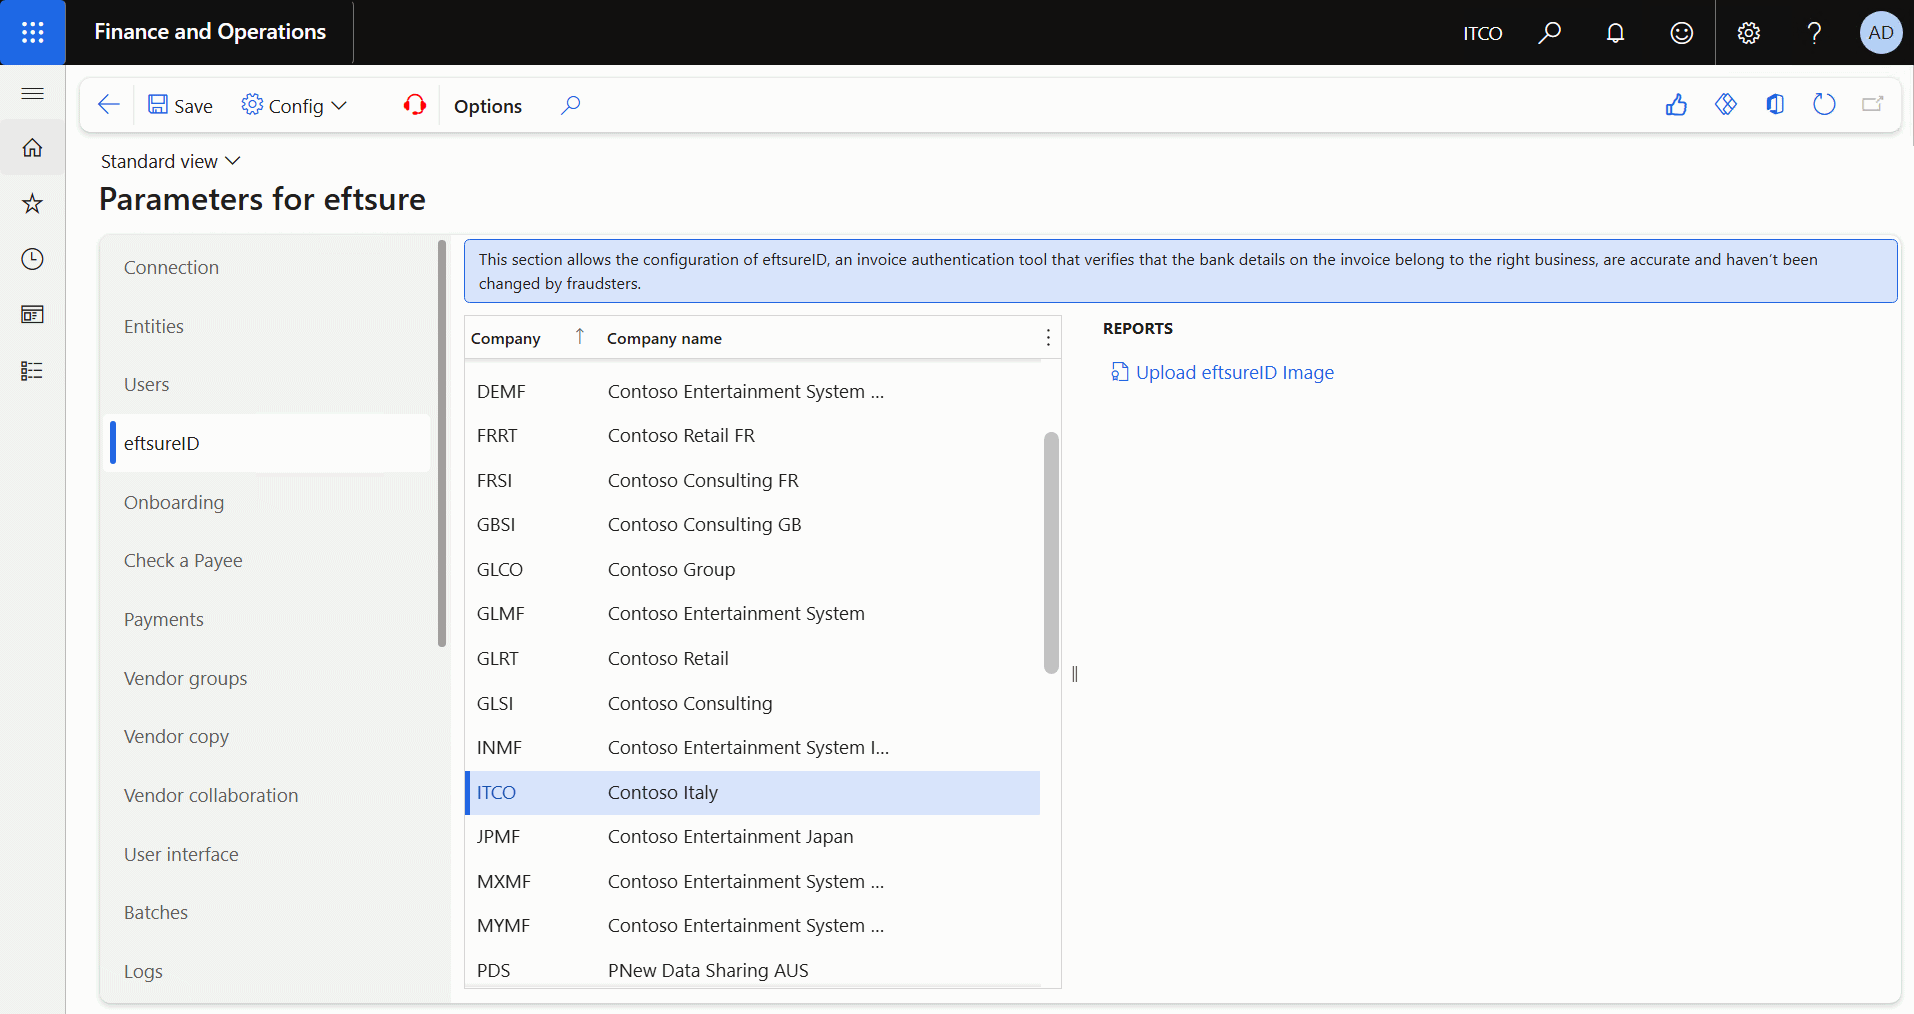1914x1014 pixels.
Task: Select the GLMF company row
Action: click(x=753, y=613)
